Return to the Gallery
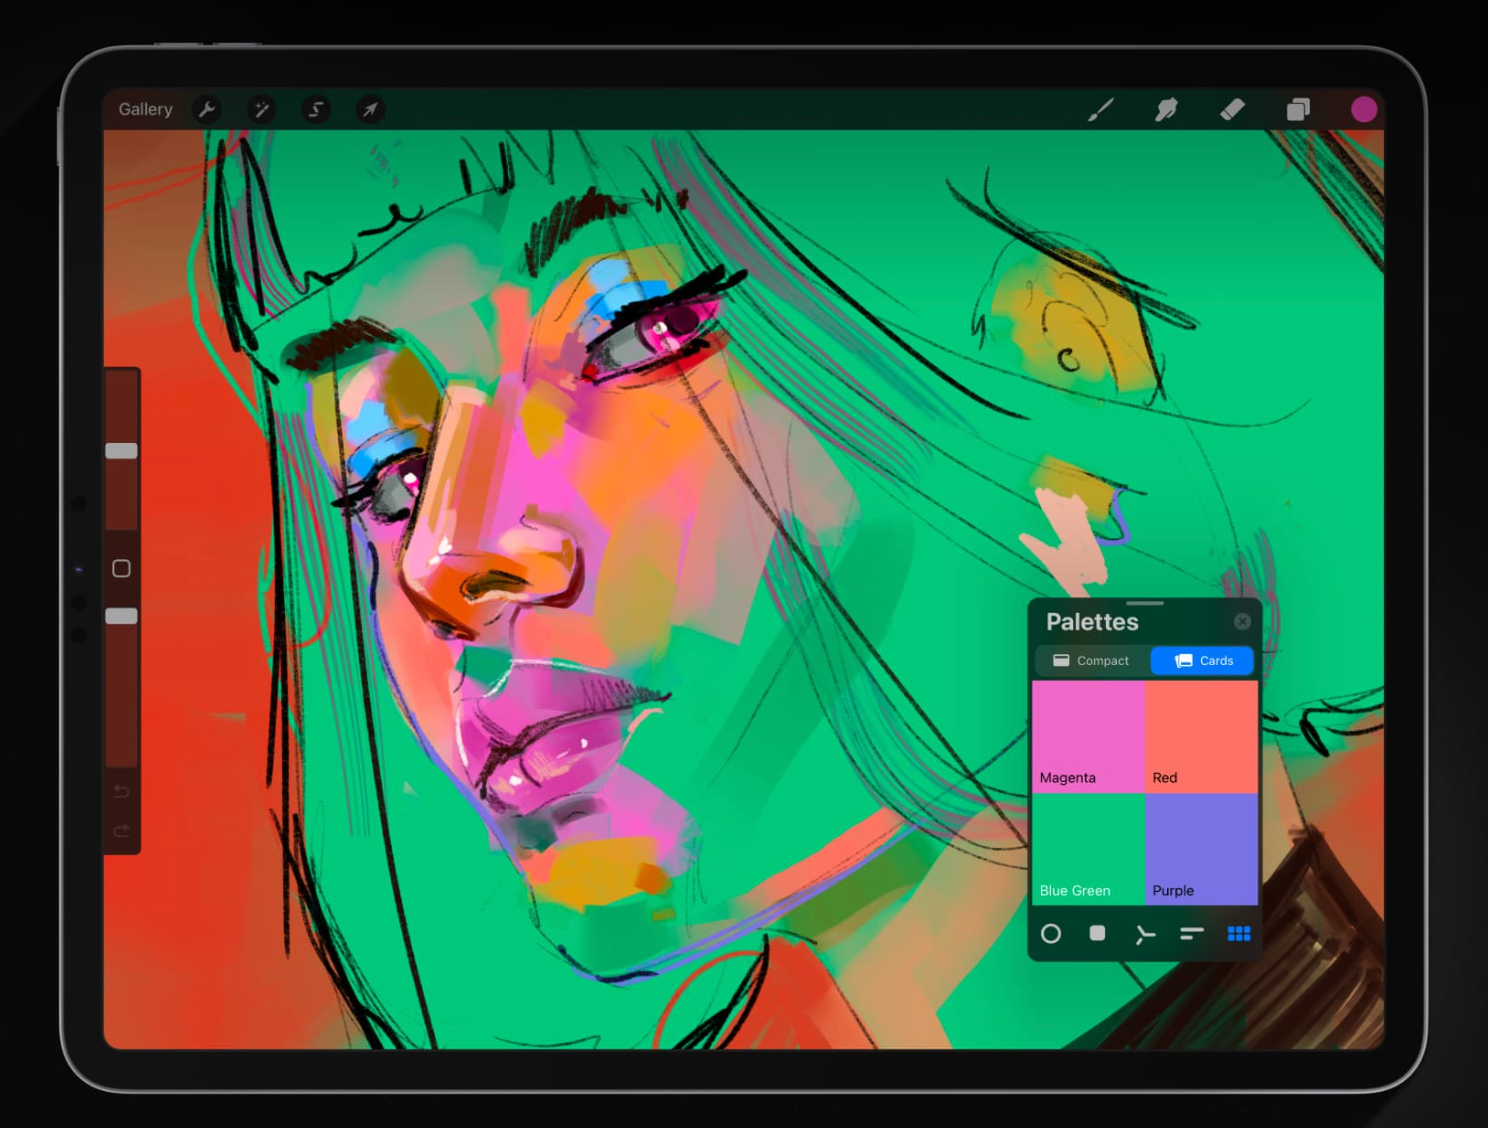 pyautogui.click(x=145, y=110)
